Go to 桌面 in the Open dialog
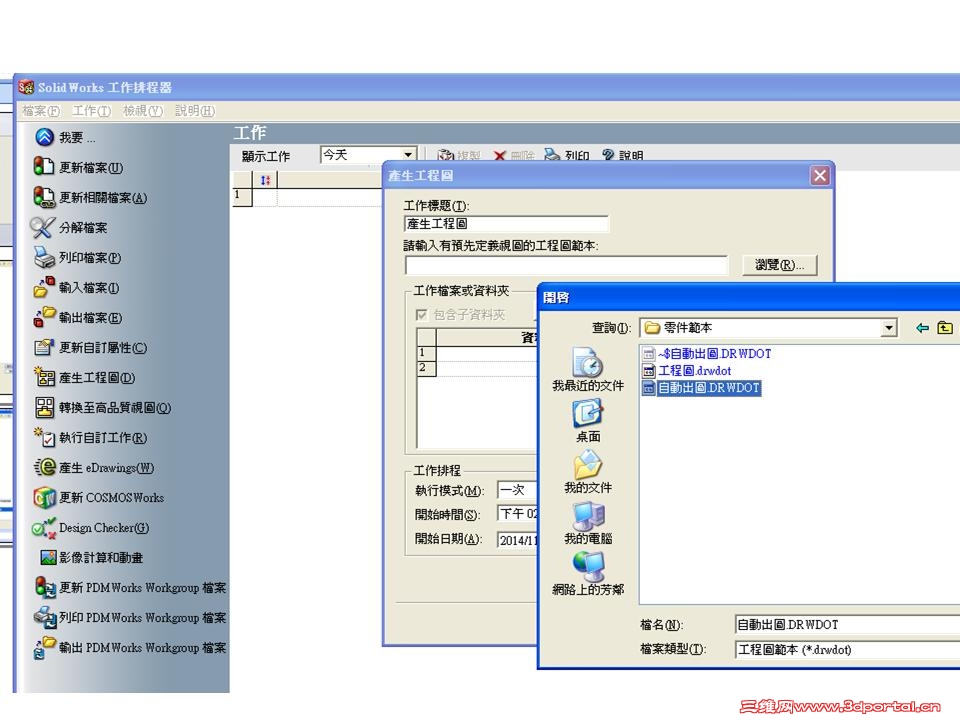Image resolution: width=960 pixels, height=720 pixels. [588, 413]
